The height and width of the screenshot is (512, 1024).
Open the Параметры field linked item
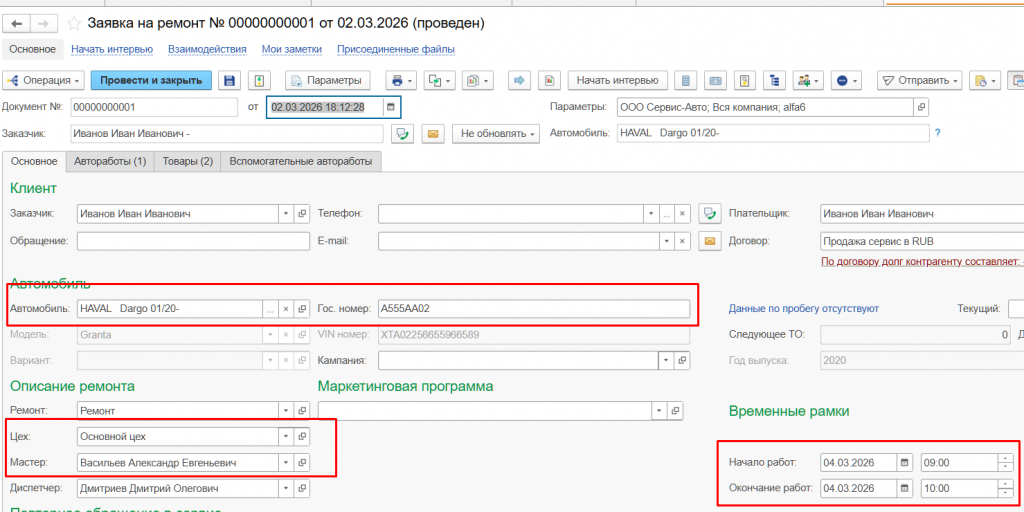coord(921,107)
